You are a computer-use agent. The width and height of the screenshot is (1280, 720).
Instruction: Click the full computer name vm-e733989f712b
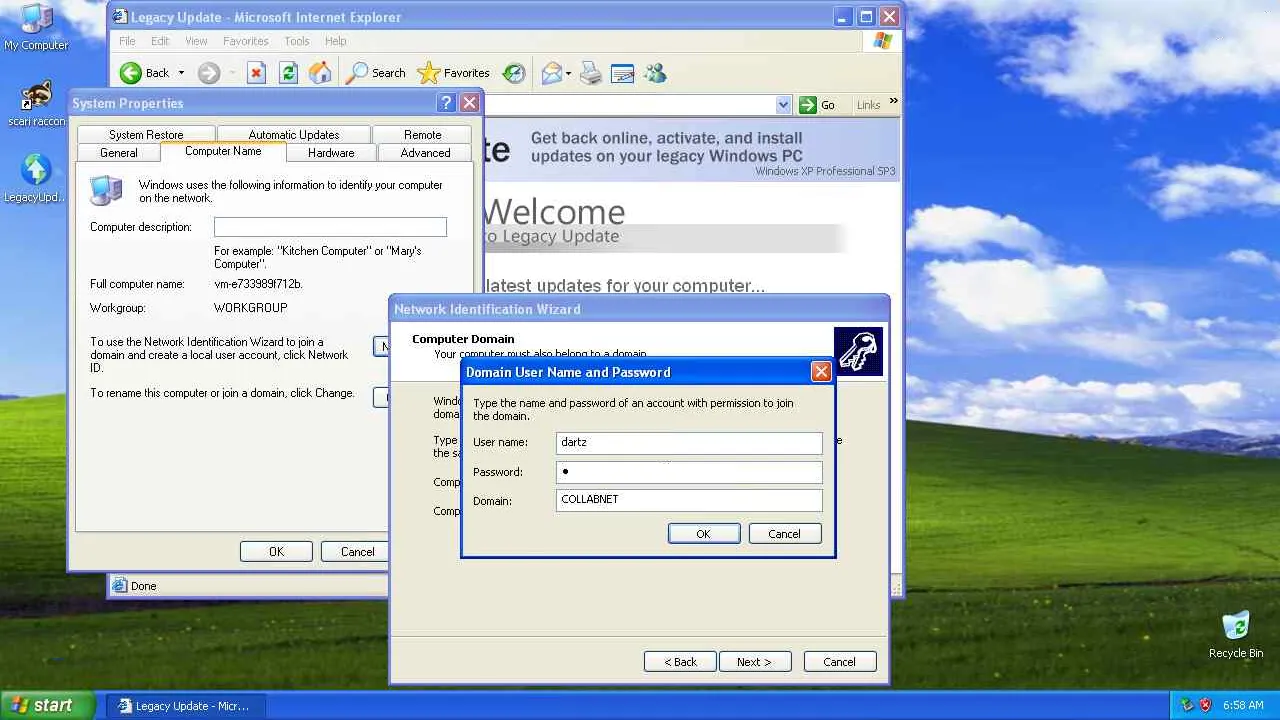tap(258, 284)
